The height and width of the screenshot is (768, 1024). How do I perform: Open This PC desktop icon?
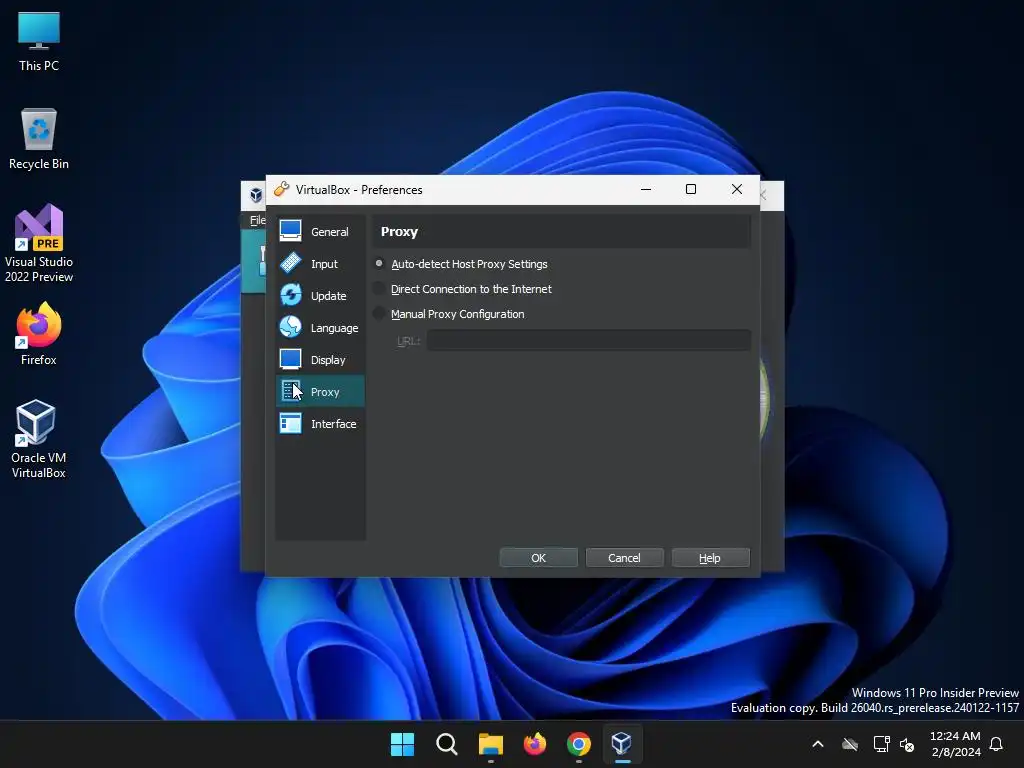tap(39, 41)
